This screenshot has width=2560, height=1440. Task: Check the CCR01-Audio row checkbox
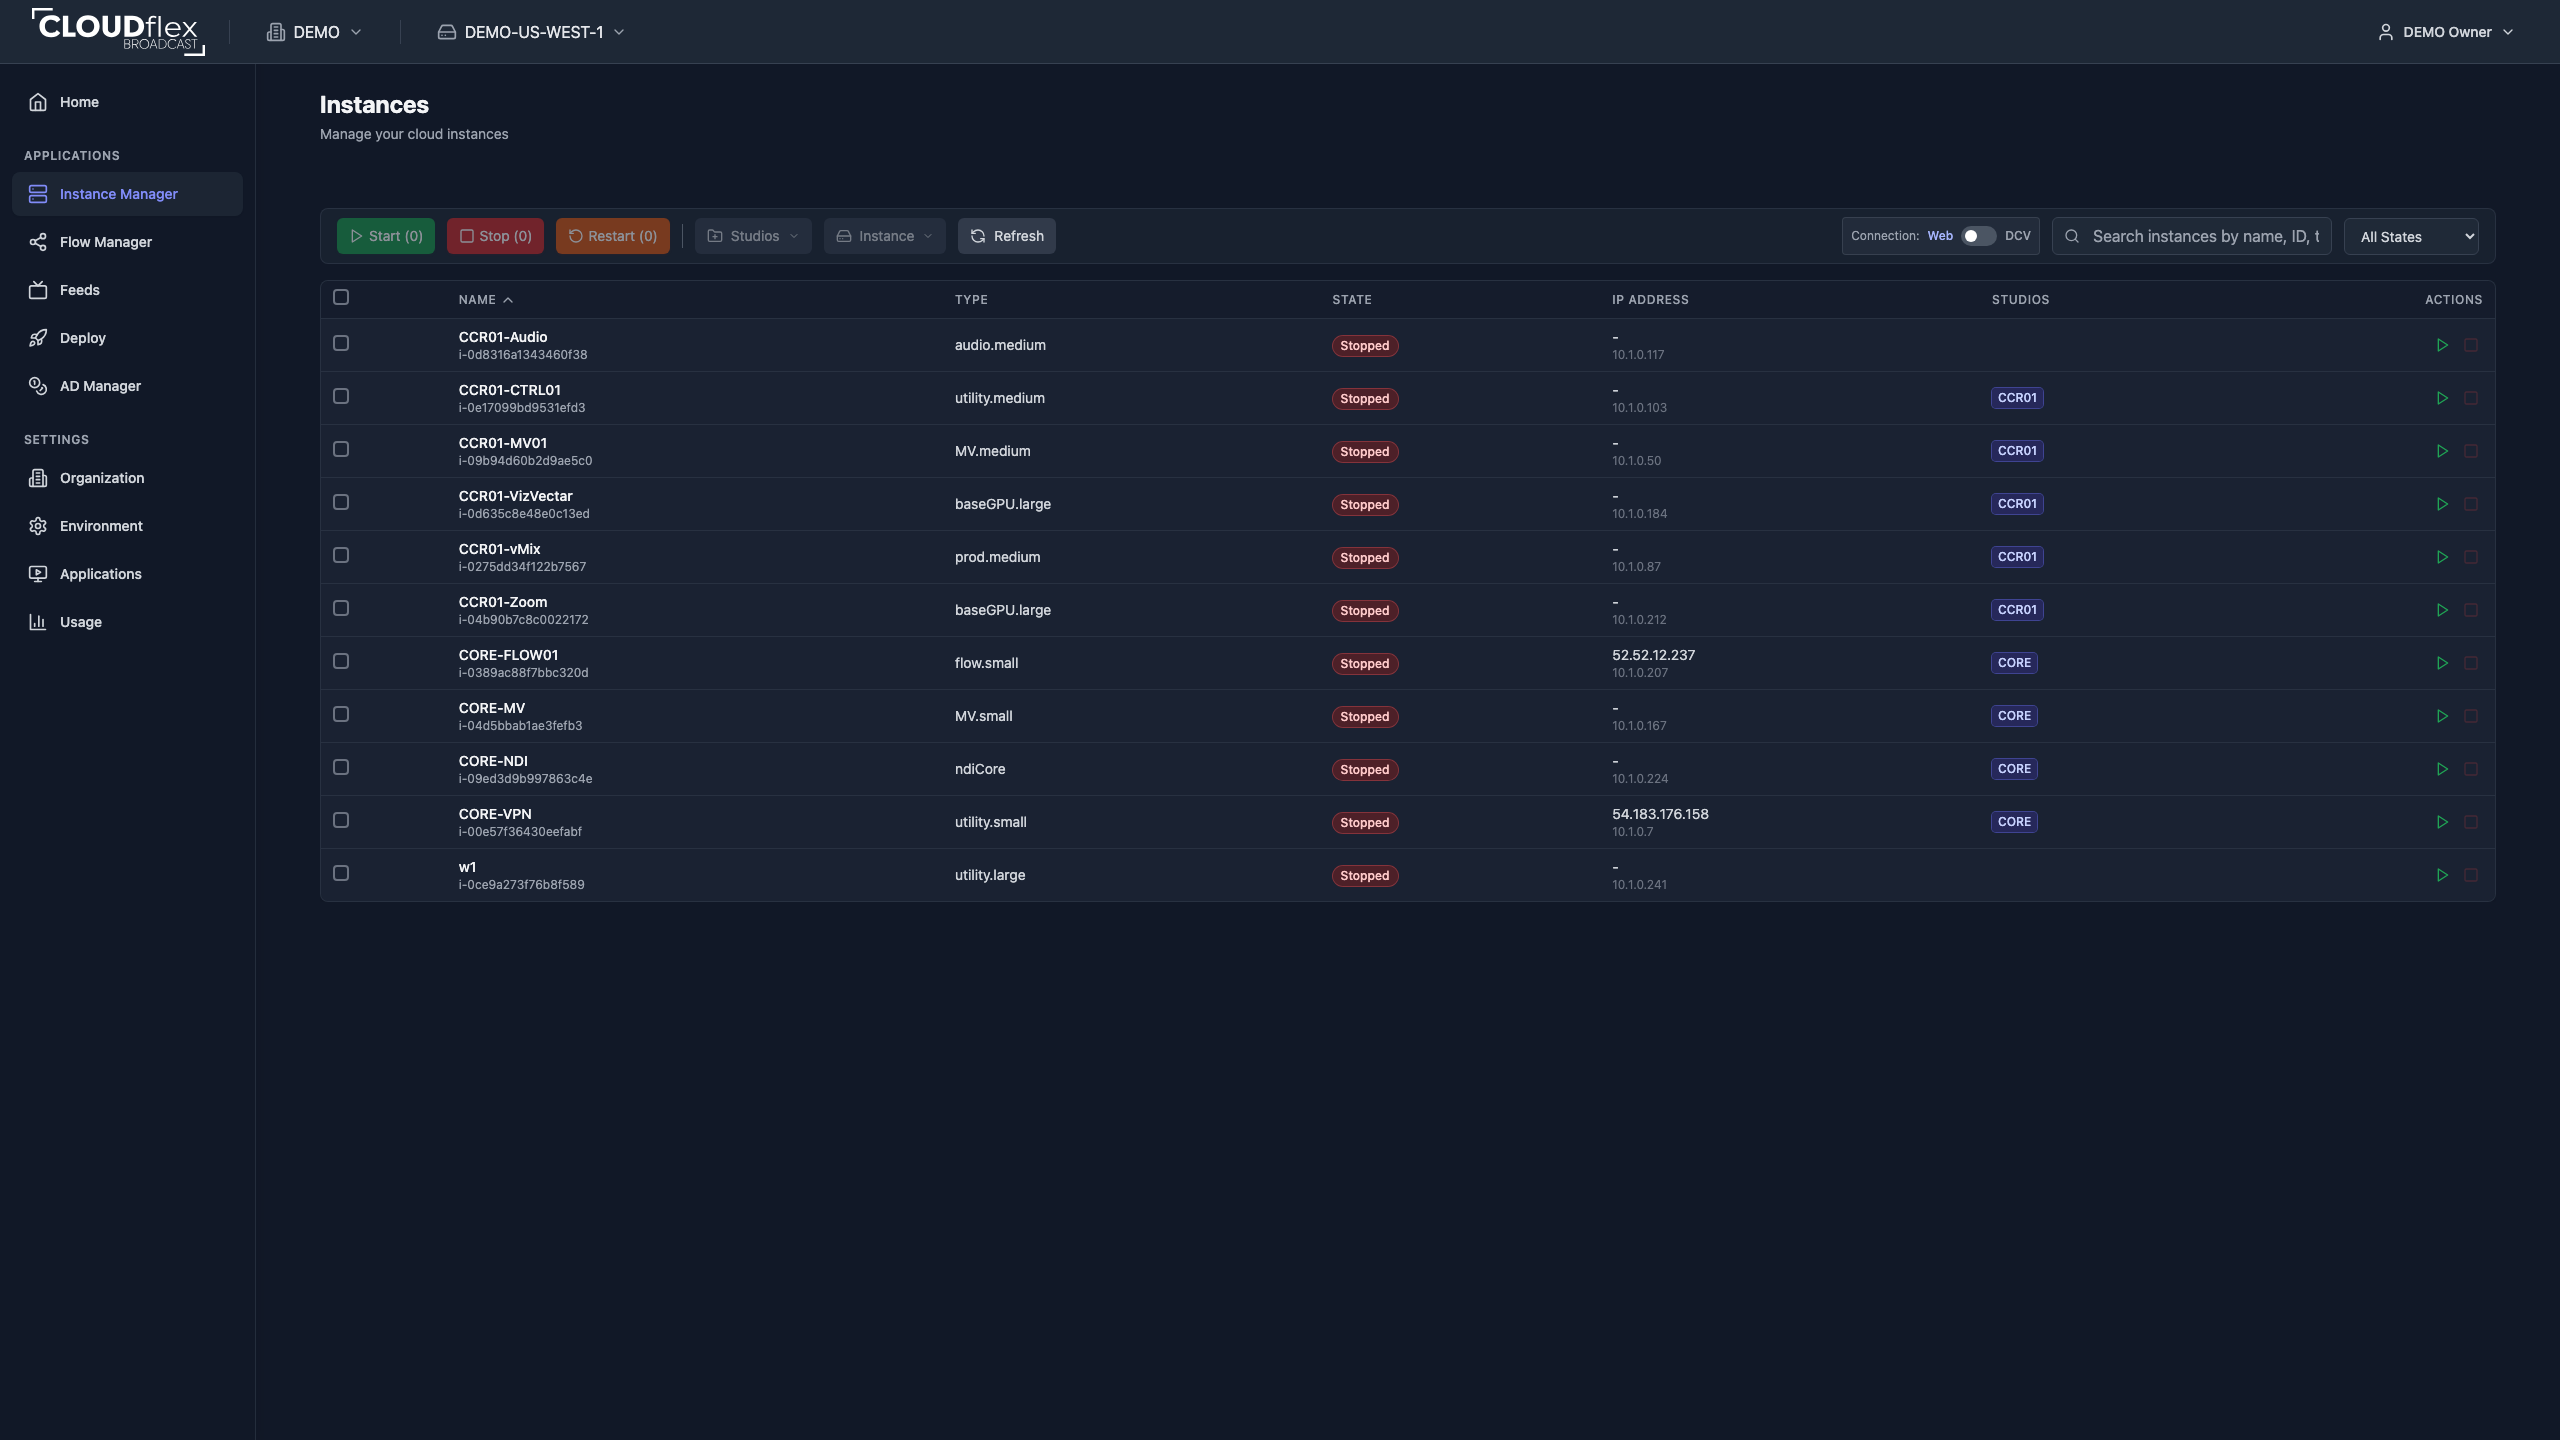(341, 343)
